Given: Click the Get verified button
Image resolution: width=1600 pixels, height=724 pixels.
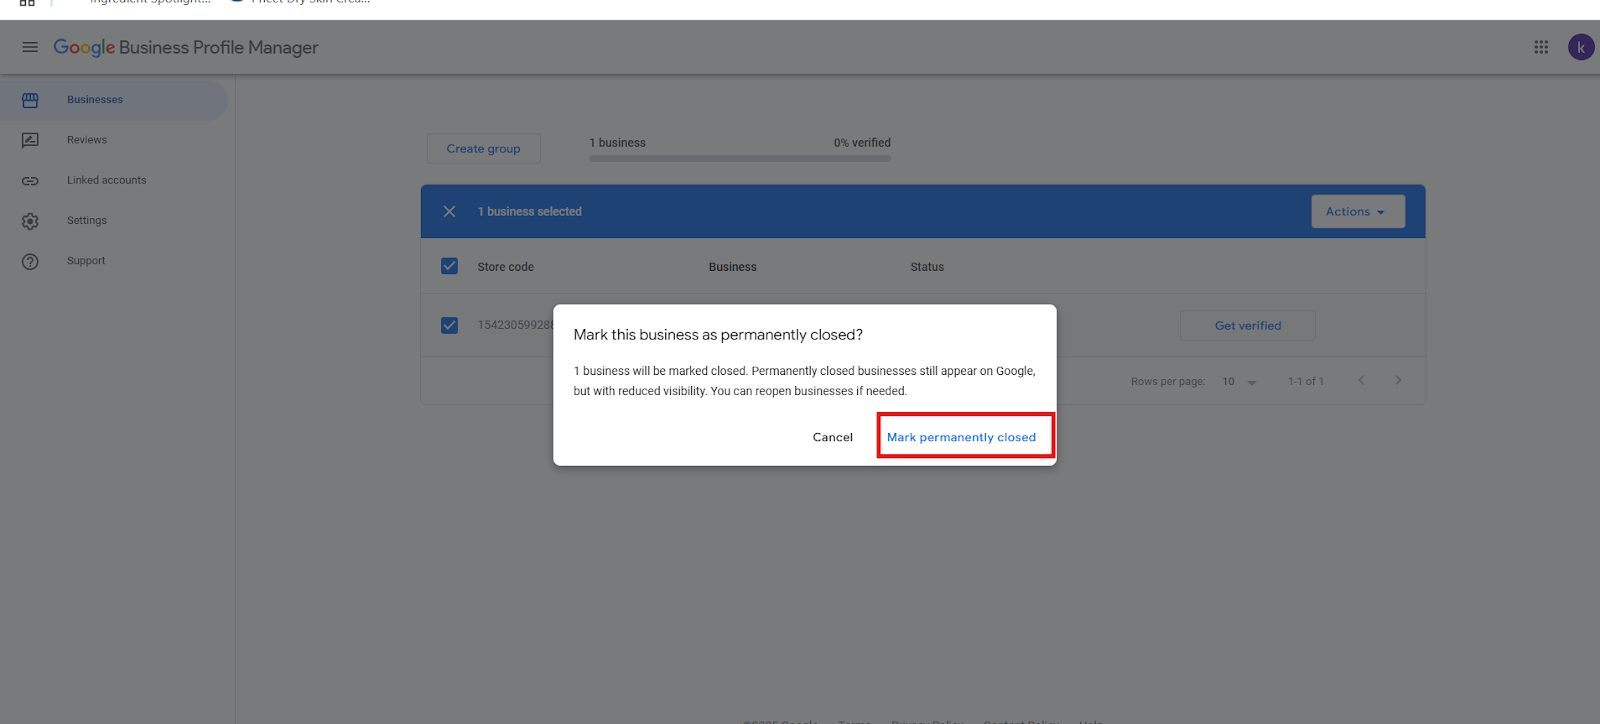Looking at the screenshot, I should click(x=1247, y=326).
